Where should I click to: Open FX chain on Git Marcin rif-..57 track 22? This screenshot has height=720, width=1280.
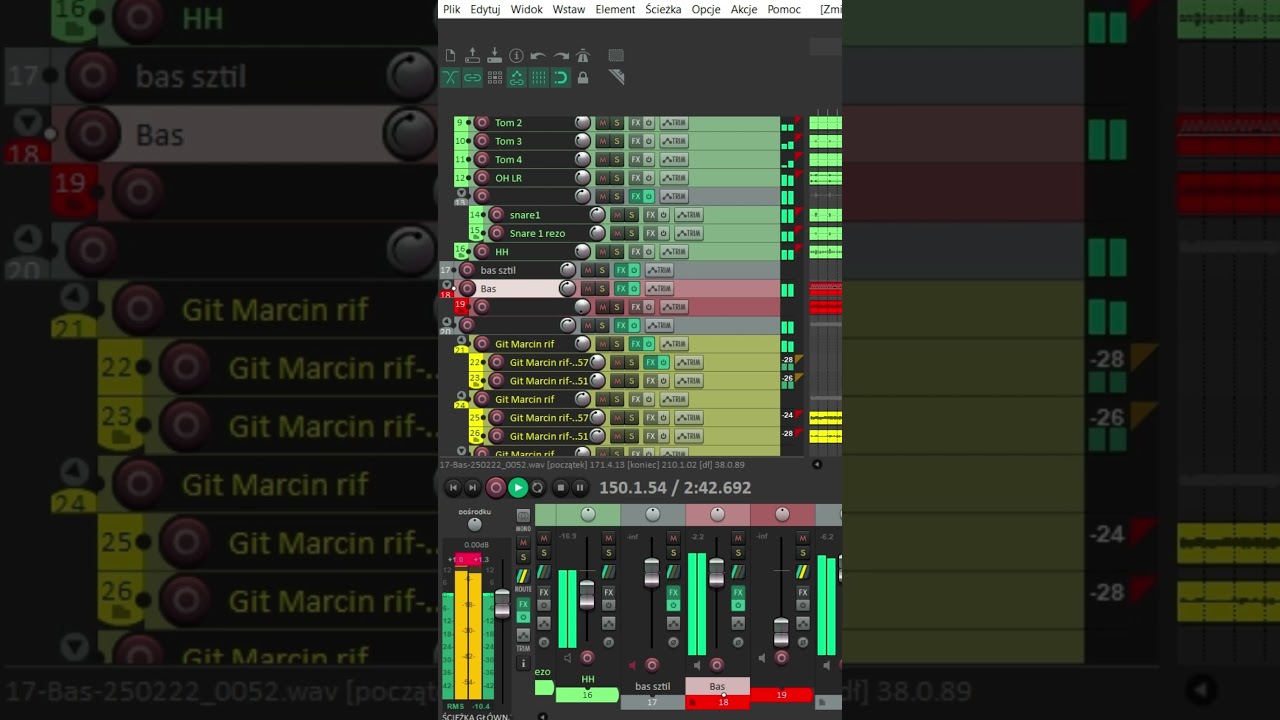coord(650,362)
